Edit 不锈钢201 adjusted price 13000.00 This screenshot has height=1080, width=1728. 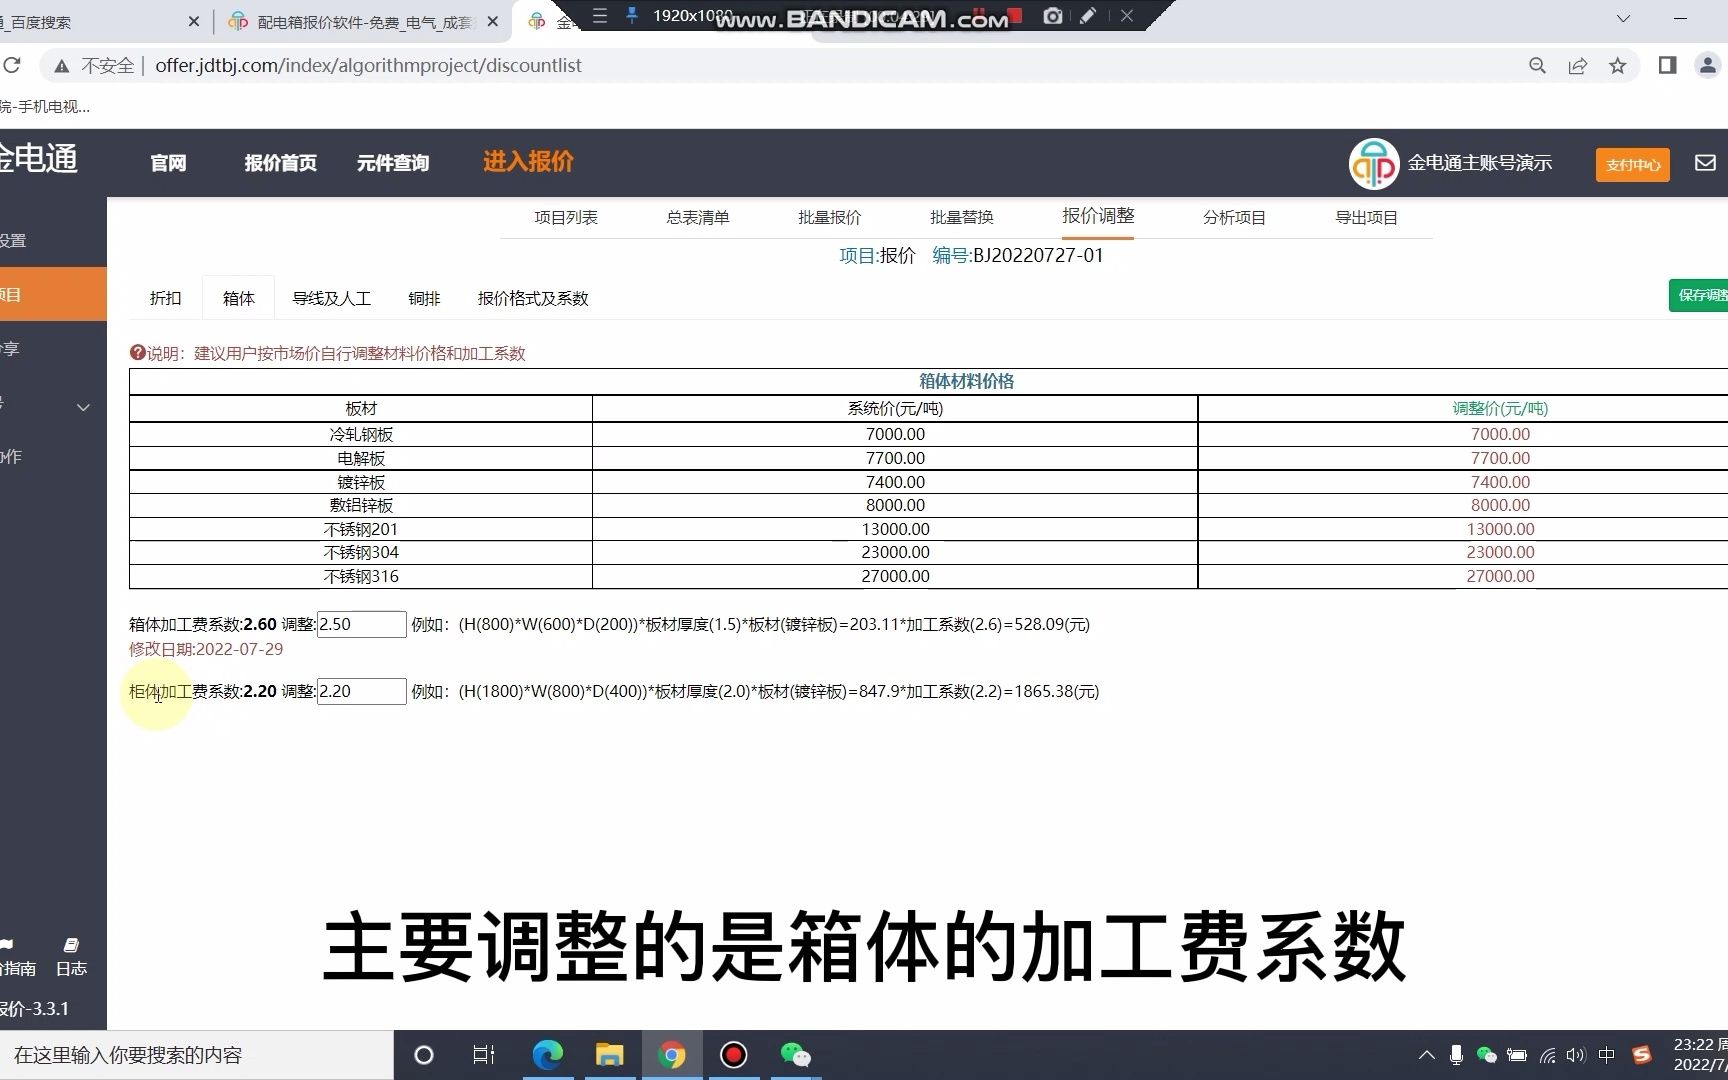point(1500,529)
